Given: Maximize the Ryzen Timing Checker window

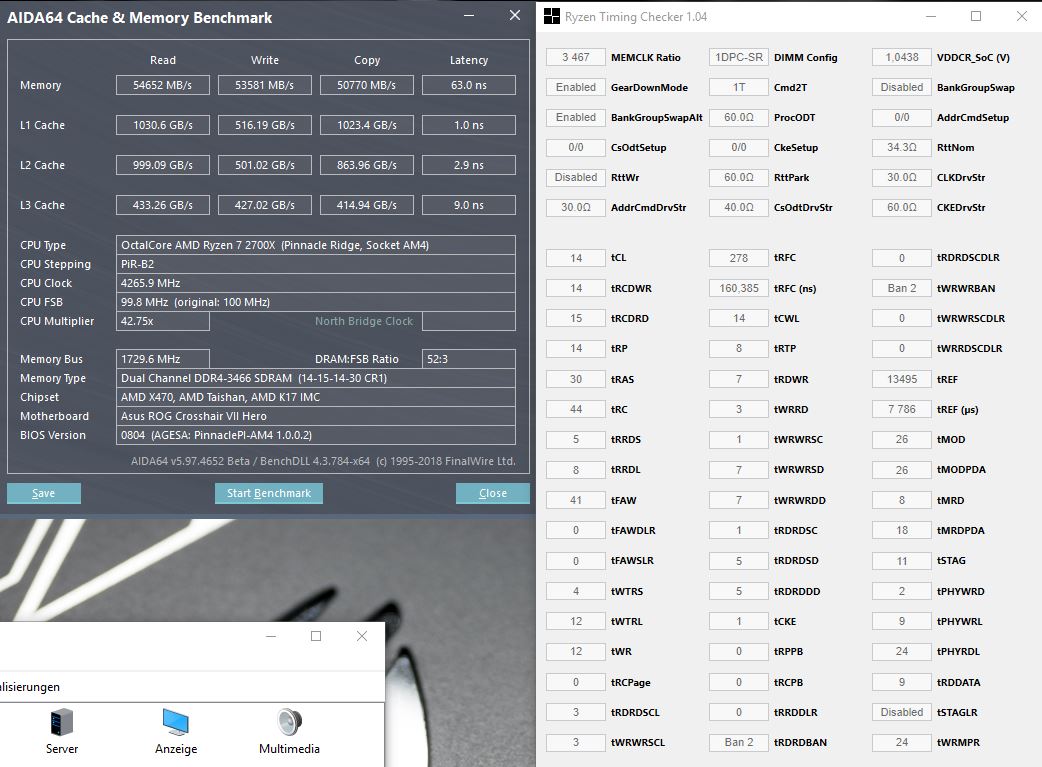Looking at the screenshot, I should 976,16.
